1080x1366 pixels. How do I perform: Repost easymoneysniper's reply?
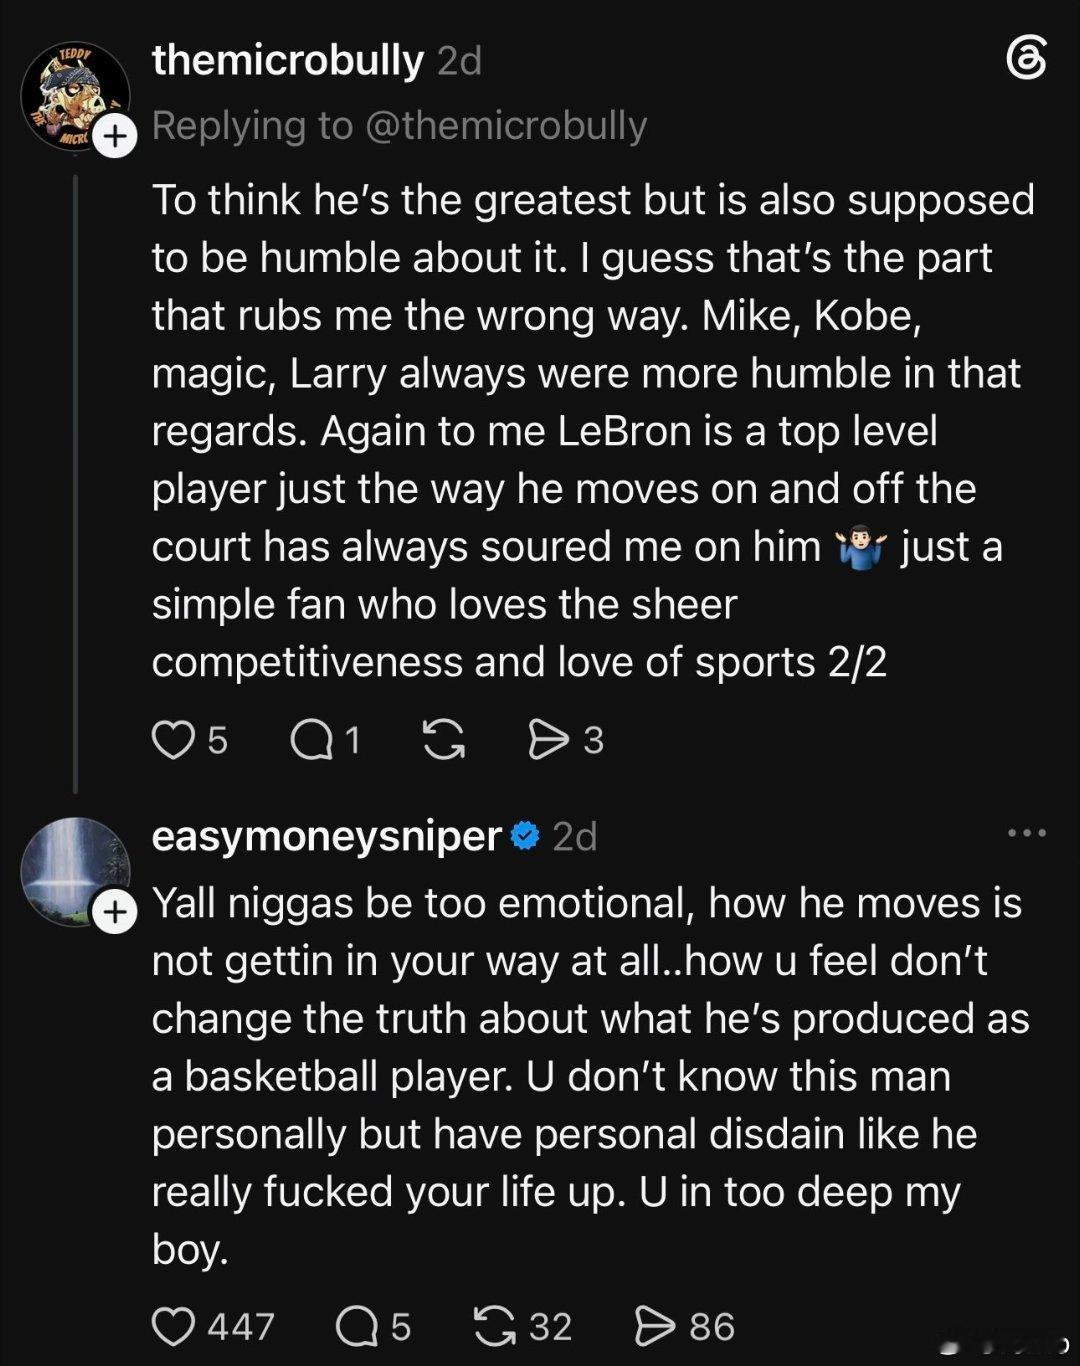(x=495, y=1327)
